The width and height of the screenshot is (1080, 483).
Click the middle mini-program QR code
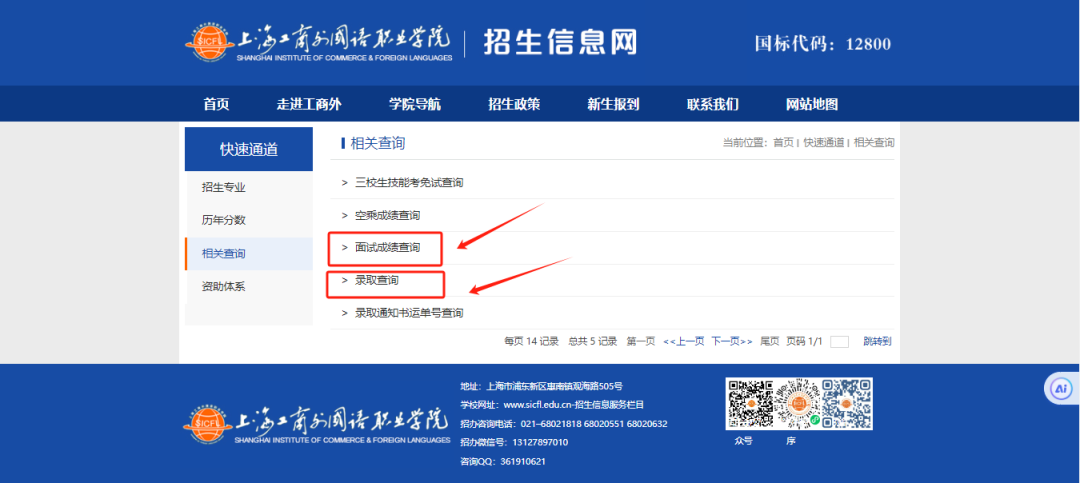[799, 404]
